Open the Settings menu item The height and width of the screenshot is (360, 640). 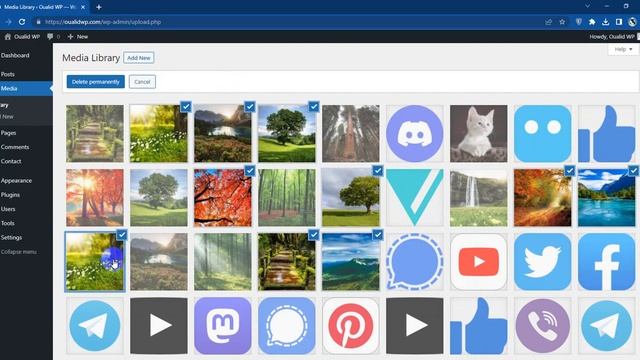[11, 238]
